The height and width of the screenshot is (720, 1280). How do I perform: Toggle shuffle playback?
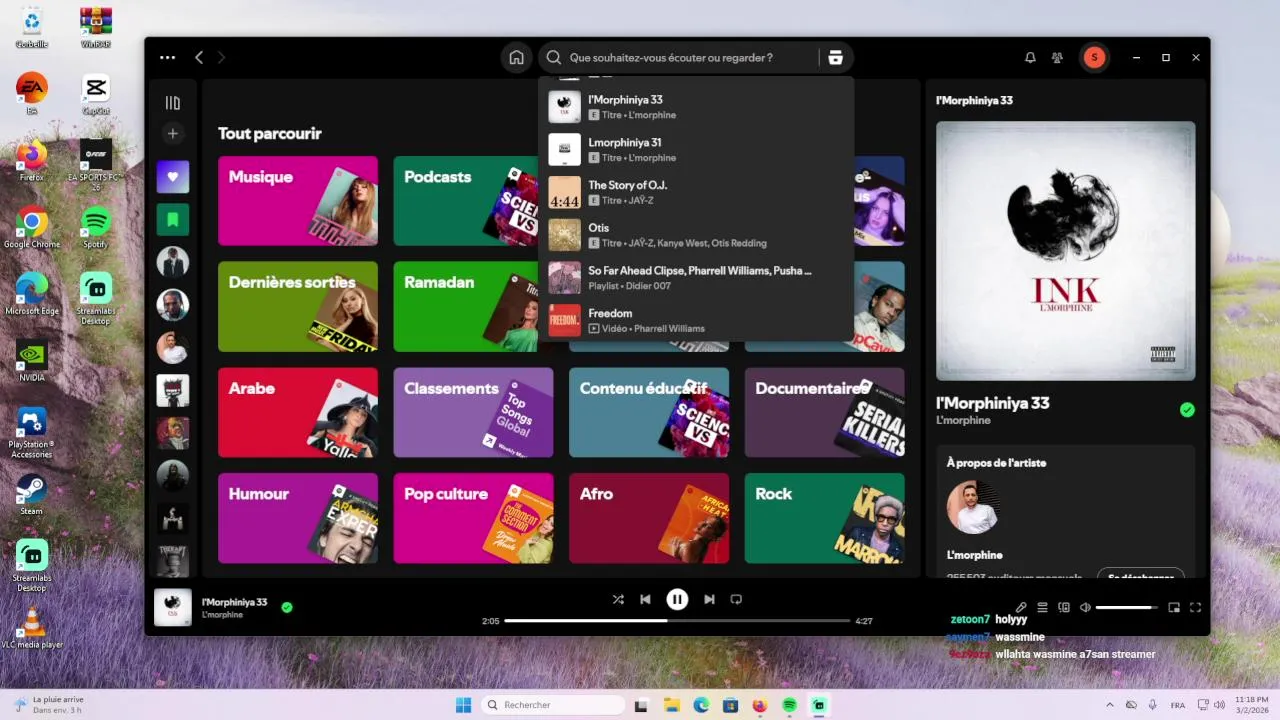(618, 599)
